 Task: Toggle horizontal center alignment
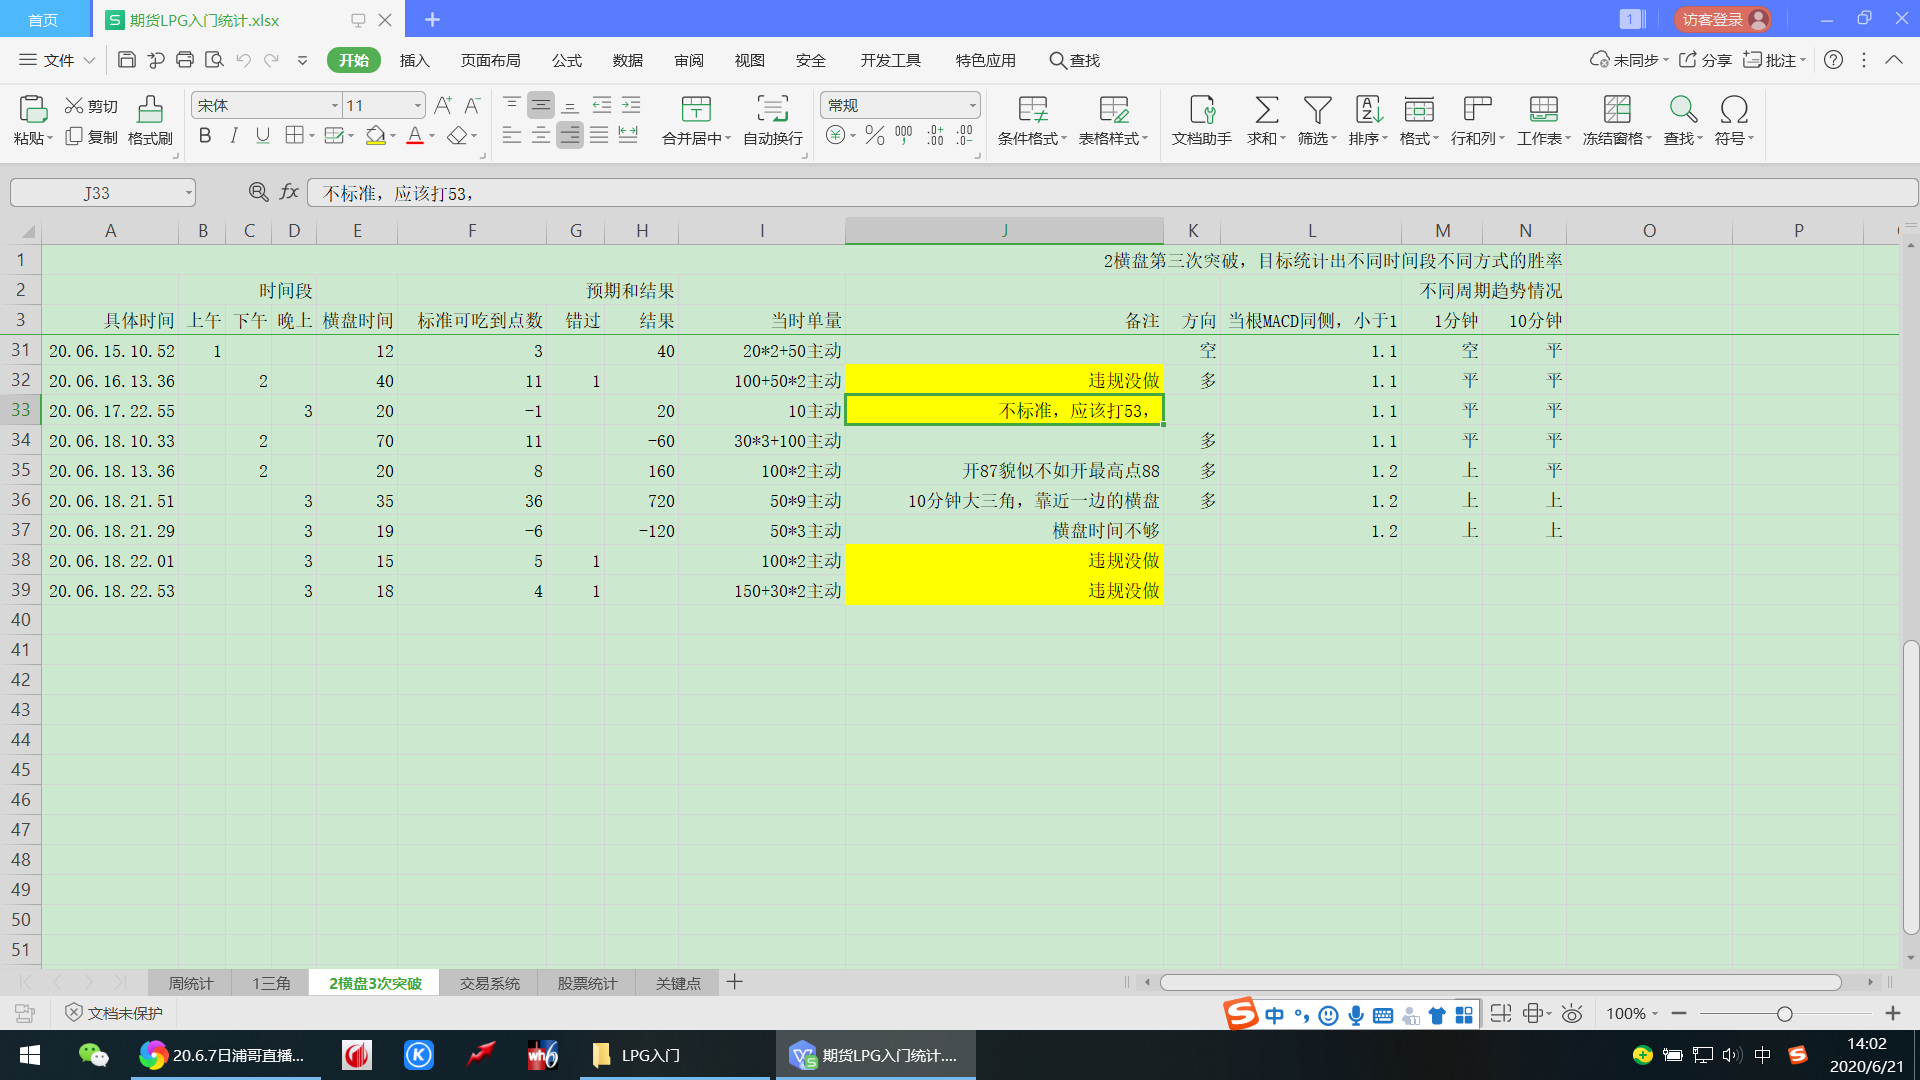click(541, 135)
